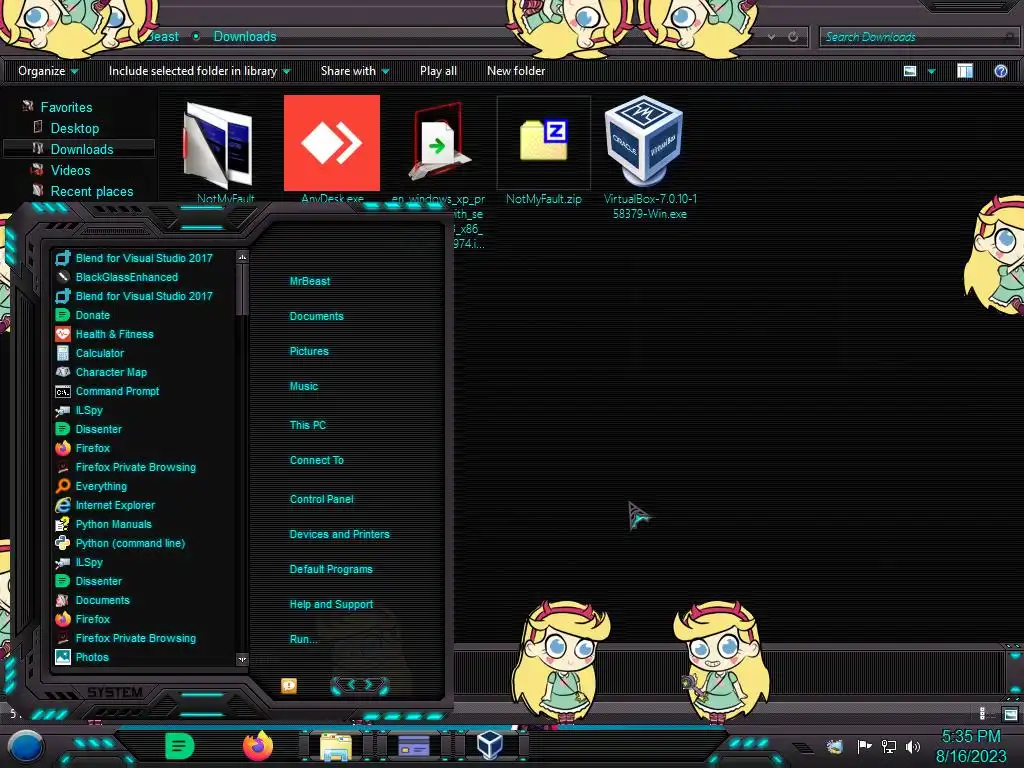Image resolution: width=1024 pixels, height=768 pixels.
Task: Open the clock showing 5:35 PM
Action: click(x=971, y=746)
